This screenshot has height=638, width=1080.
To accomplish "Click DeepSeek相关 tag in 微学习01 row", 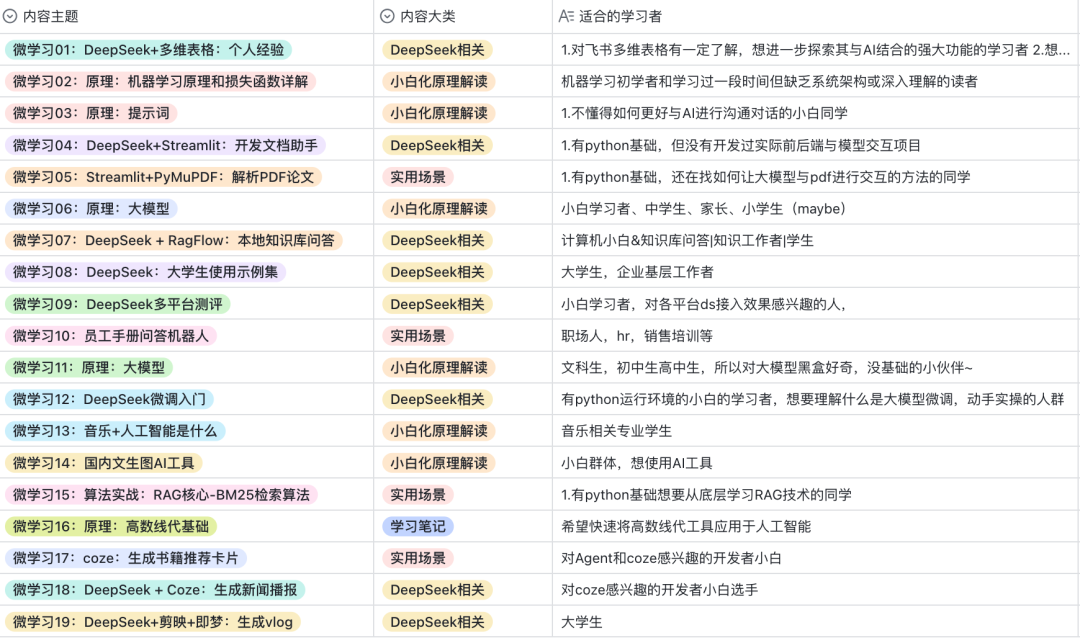I will click(437, 50).
